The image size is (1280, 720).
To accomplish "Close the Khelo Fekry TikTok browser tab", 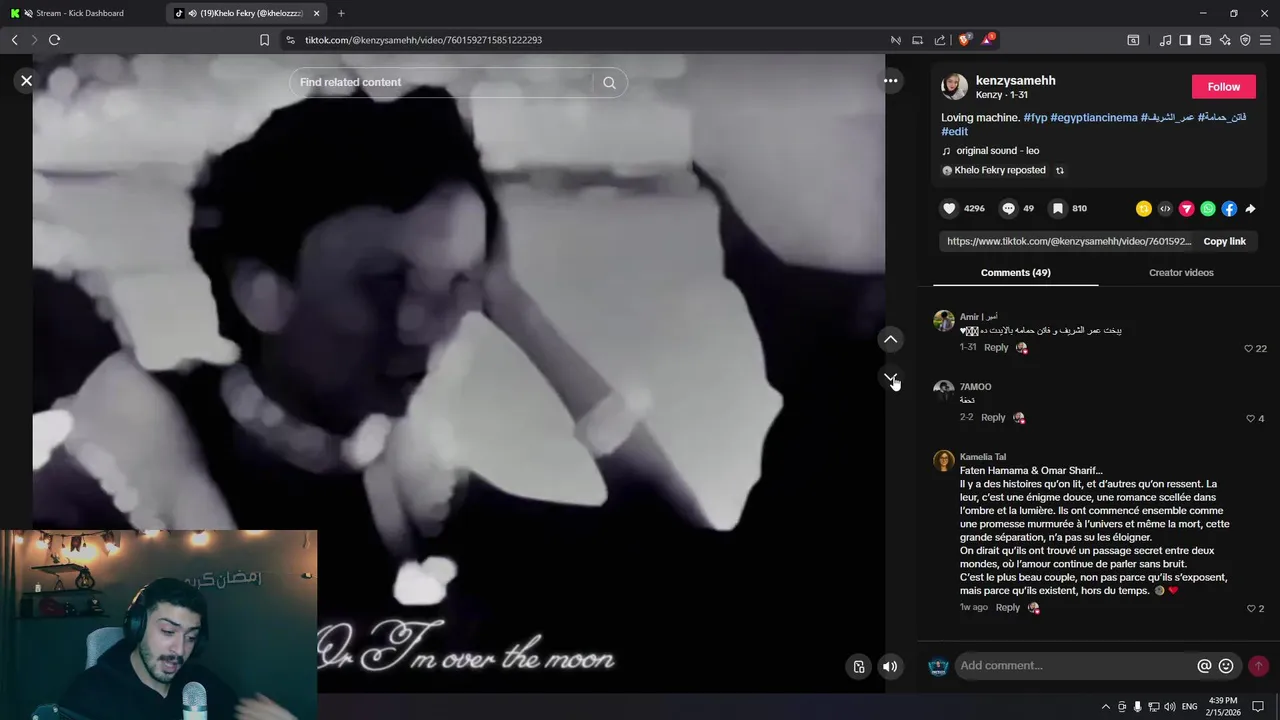I will pos(317,13).
